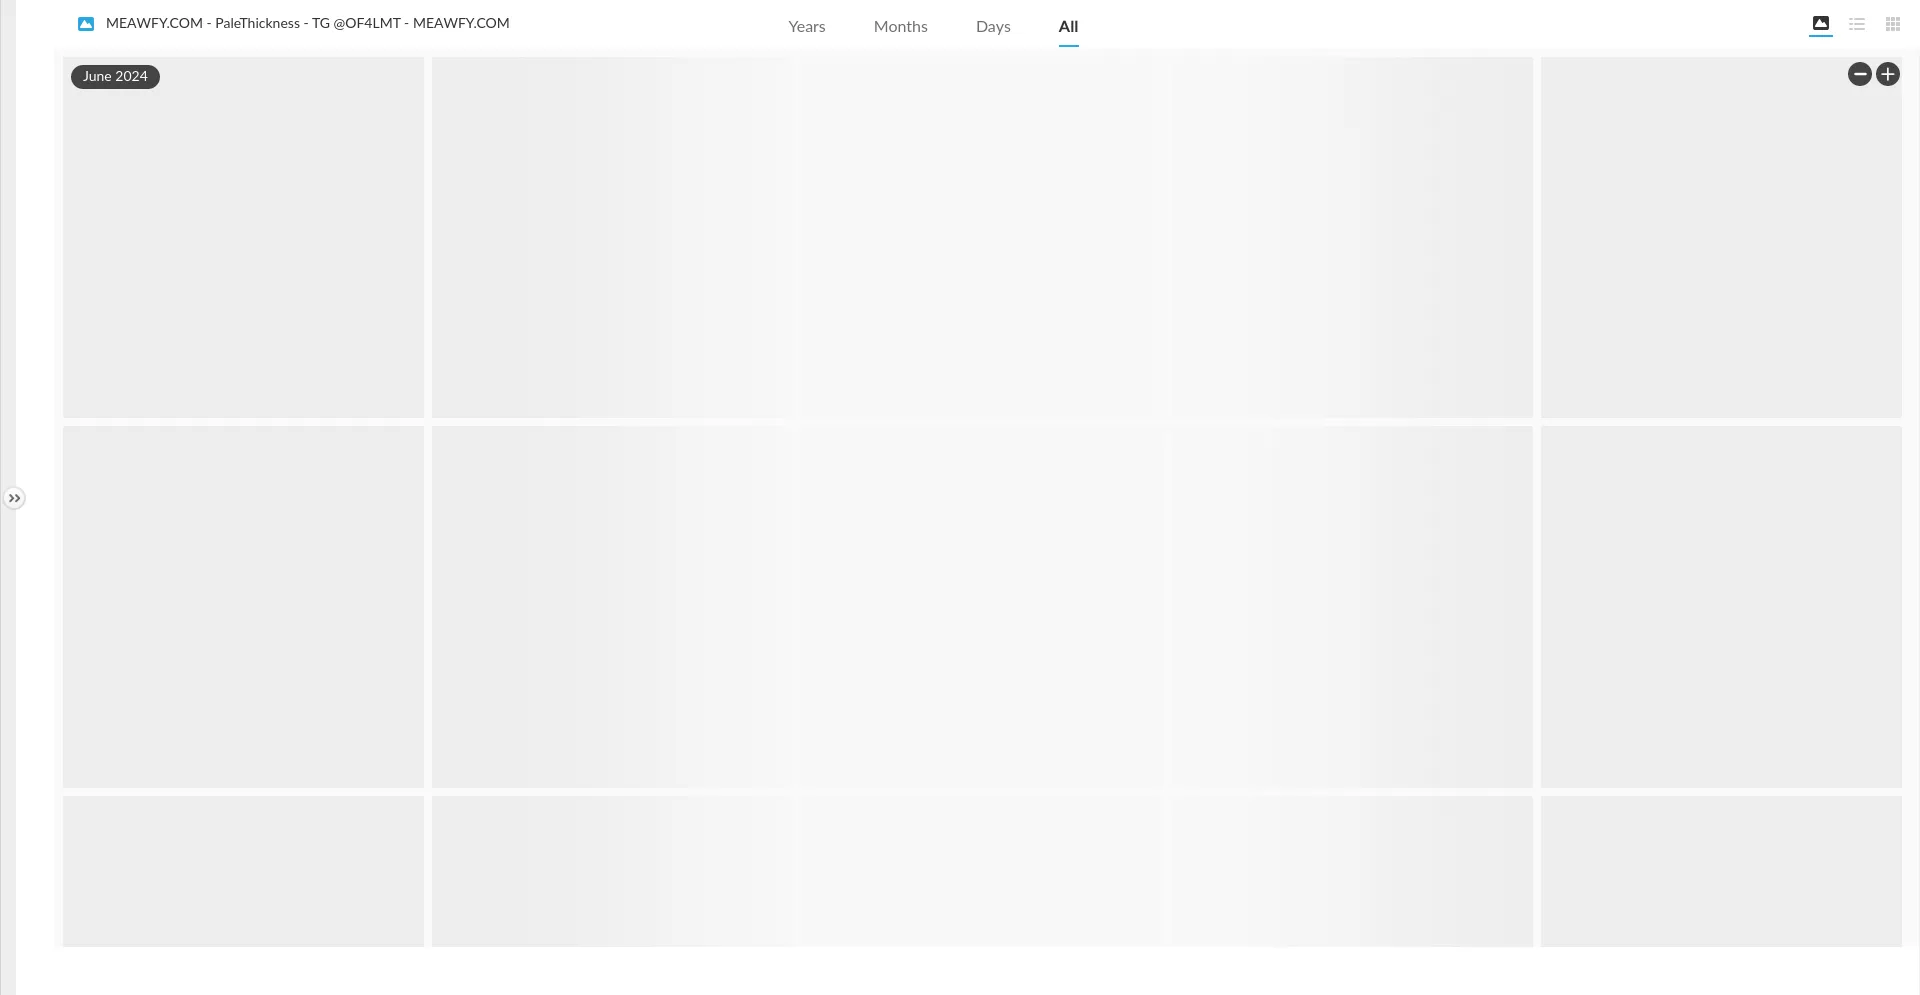Open the middle-row right photo placeholder
Viewport: 1920px width, 995px height.
coord(1720,607)
